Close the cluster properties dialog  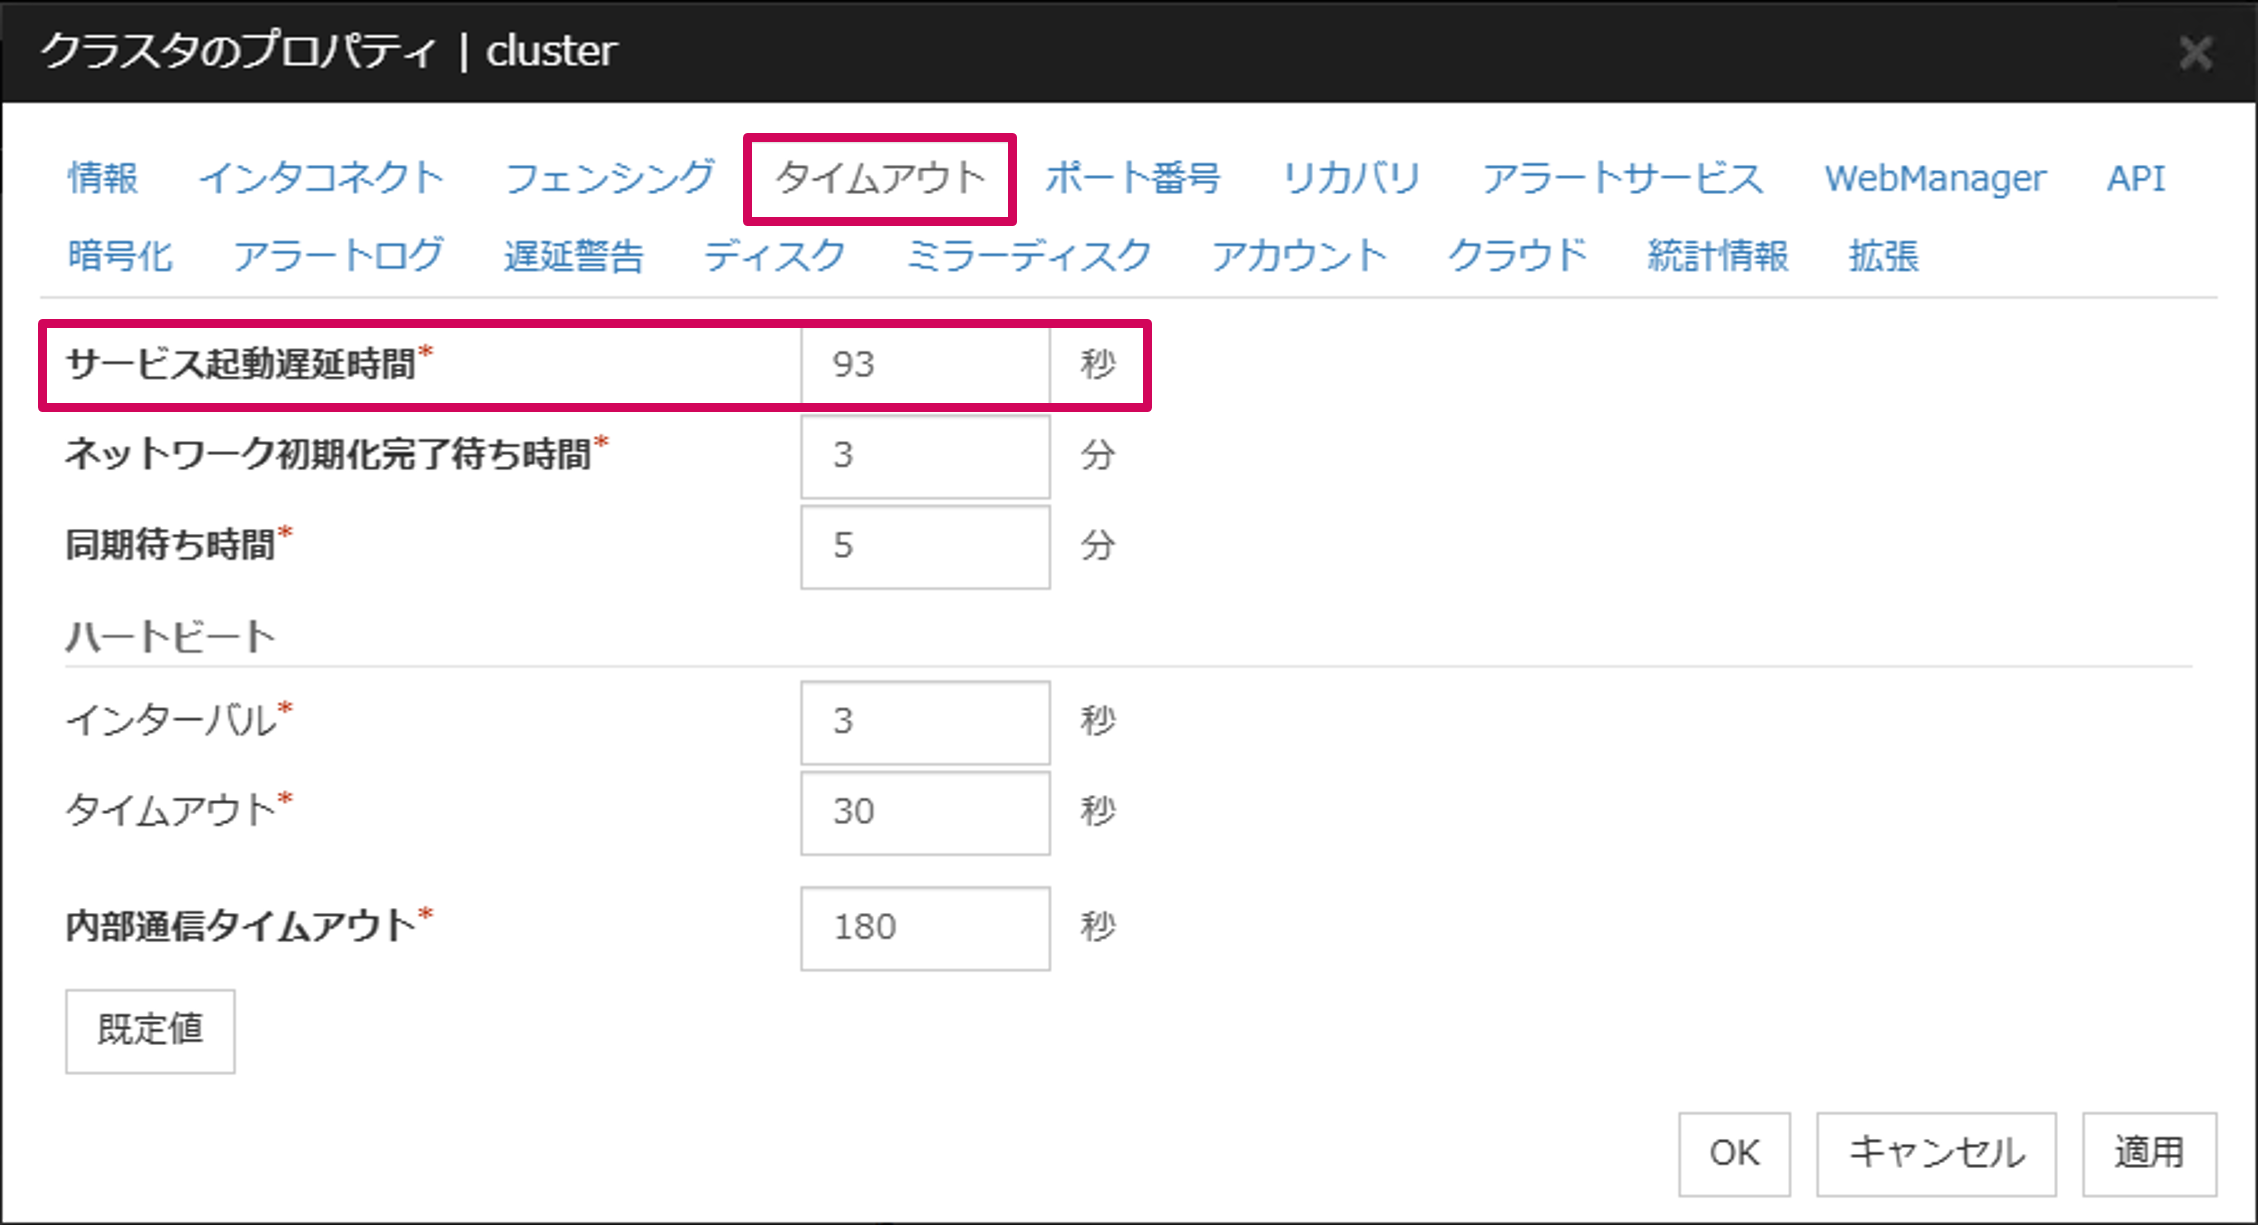click(x=2195, y=53)
